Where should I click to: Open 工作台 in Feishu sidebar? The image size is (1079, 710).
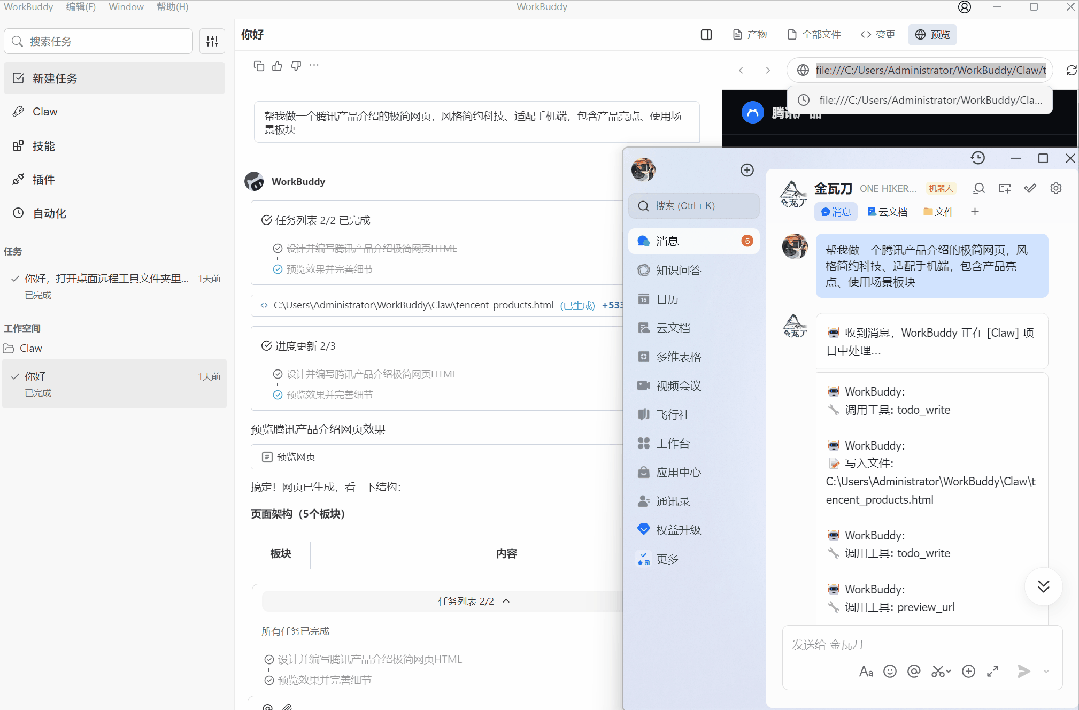click(x=694, y=444)
